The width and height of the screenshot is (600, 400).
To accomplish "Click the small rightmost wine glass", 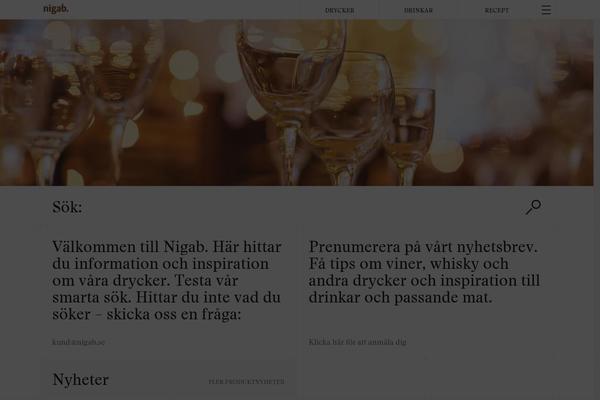I will (x=411, y=134).
